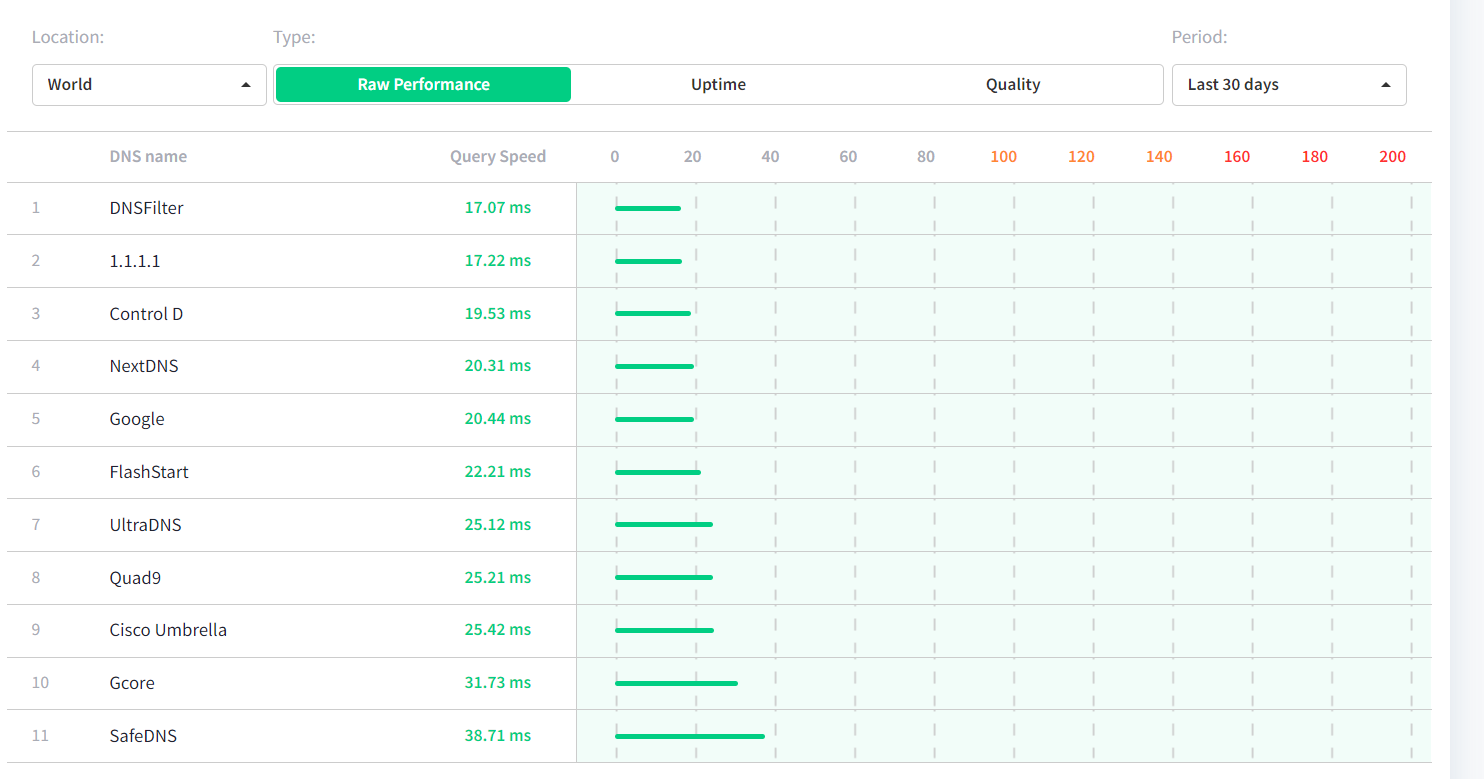Click the SafeDNS speed bar
The width and height of the screenshot is (1484, 779).
point(690,736)
